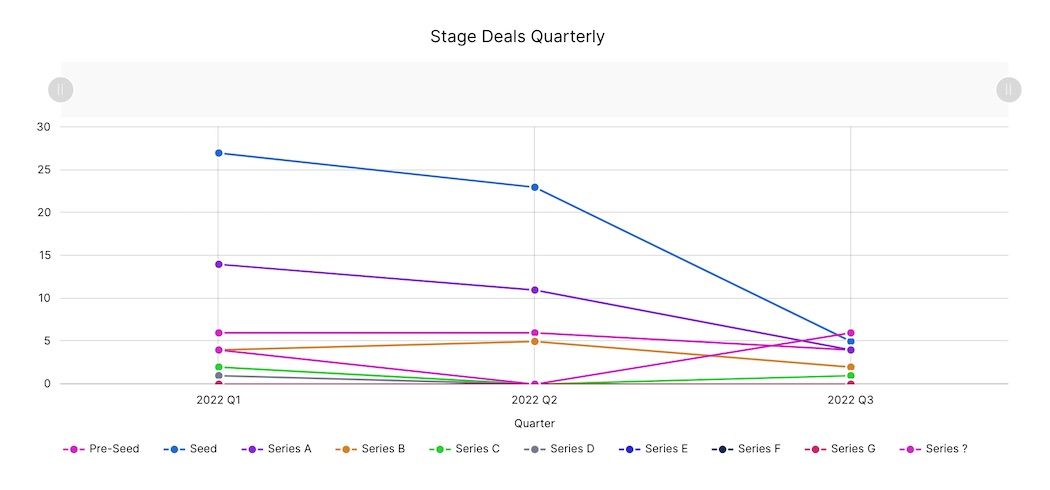Toggle Series D legend entry
The height and width of the screenshot is (490, 1050).
tap(560, 449)
